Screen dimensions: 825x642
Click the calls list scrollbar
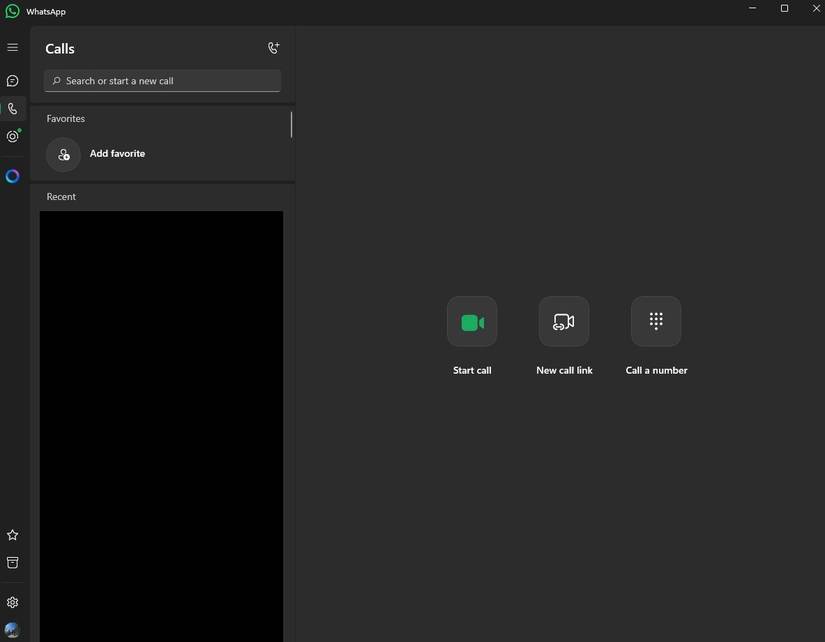pyautogui.click(x=291, y=125)
